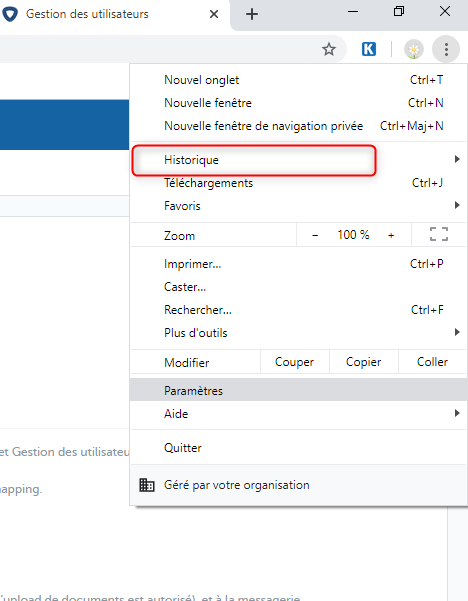468x601 pixels.
Task: Toggle fullscreen mode icon in Zoom row
Action: coord(439,234)
